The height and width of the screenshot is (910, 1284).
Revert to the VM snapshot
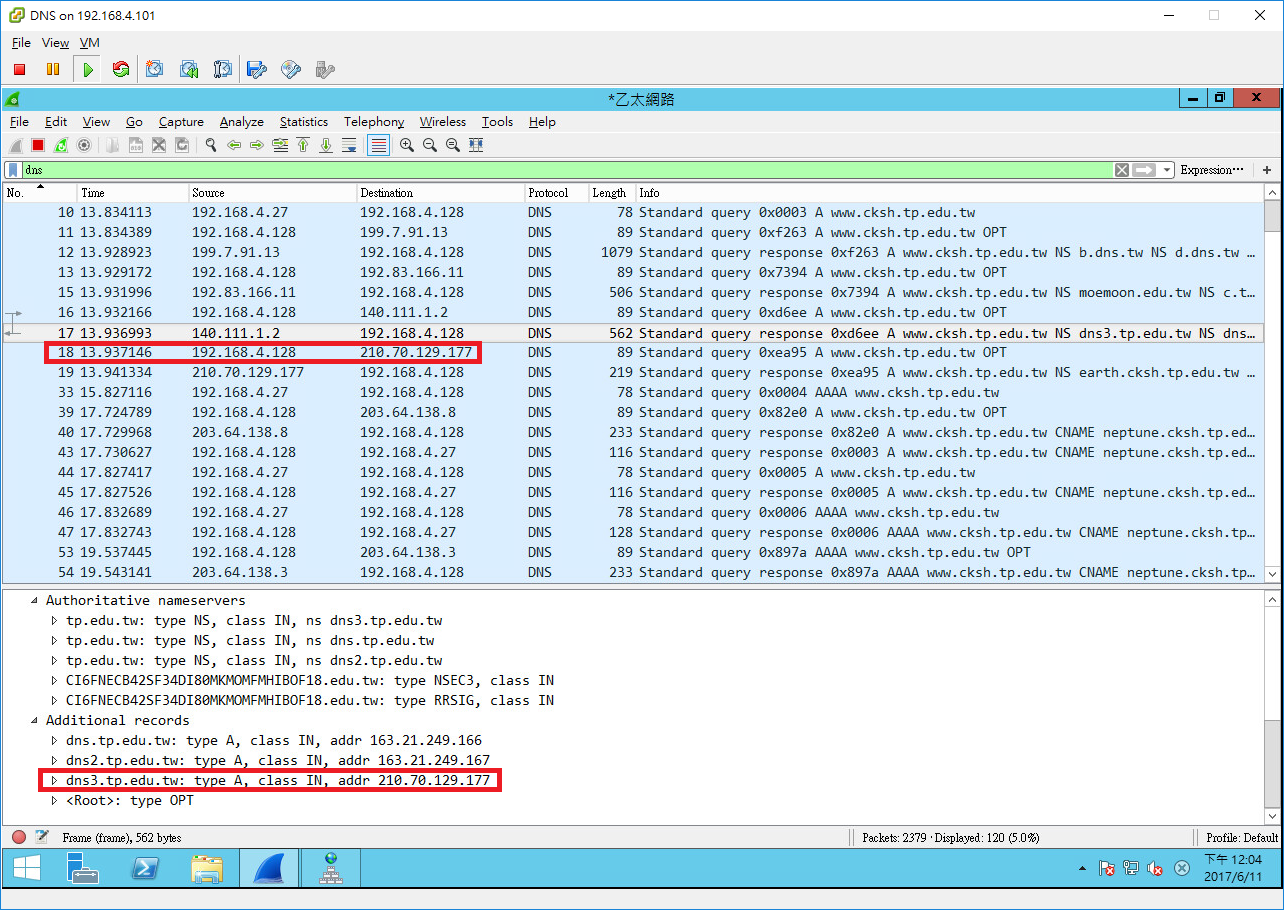tap(189, 69)
